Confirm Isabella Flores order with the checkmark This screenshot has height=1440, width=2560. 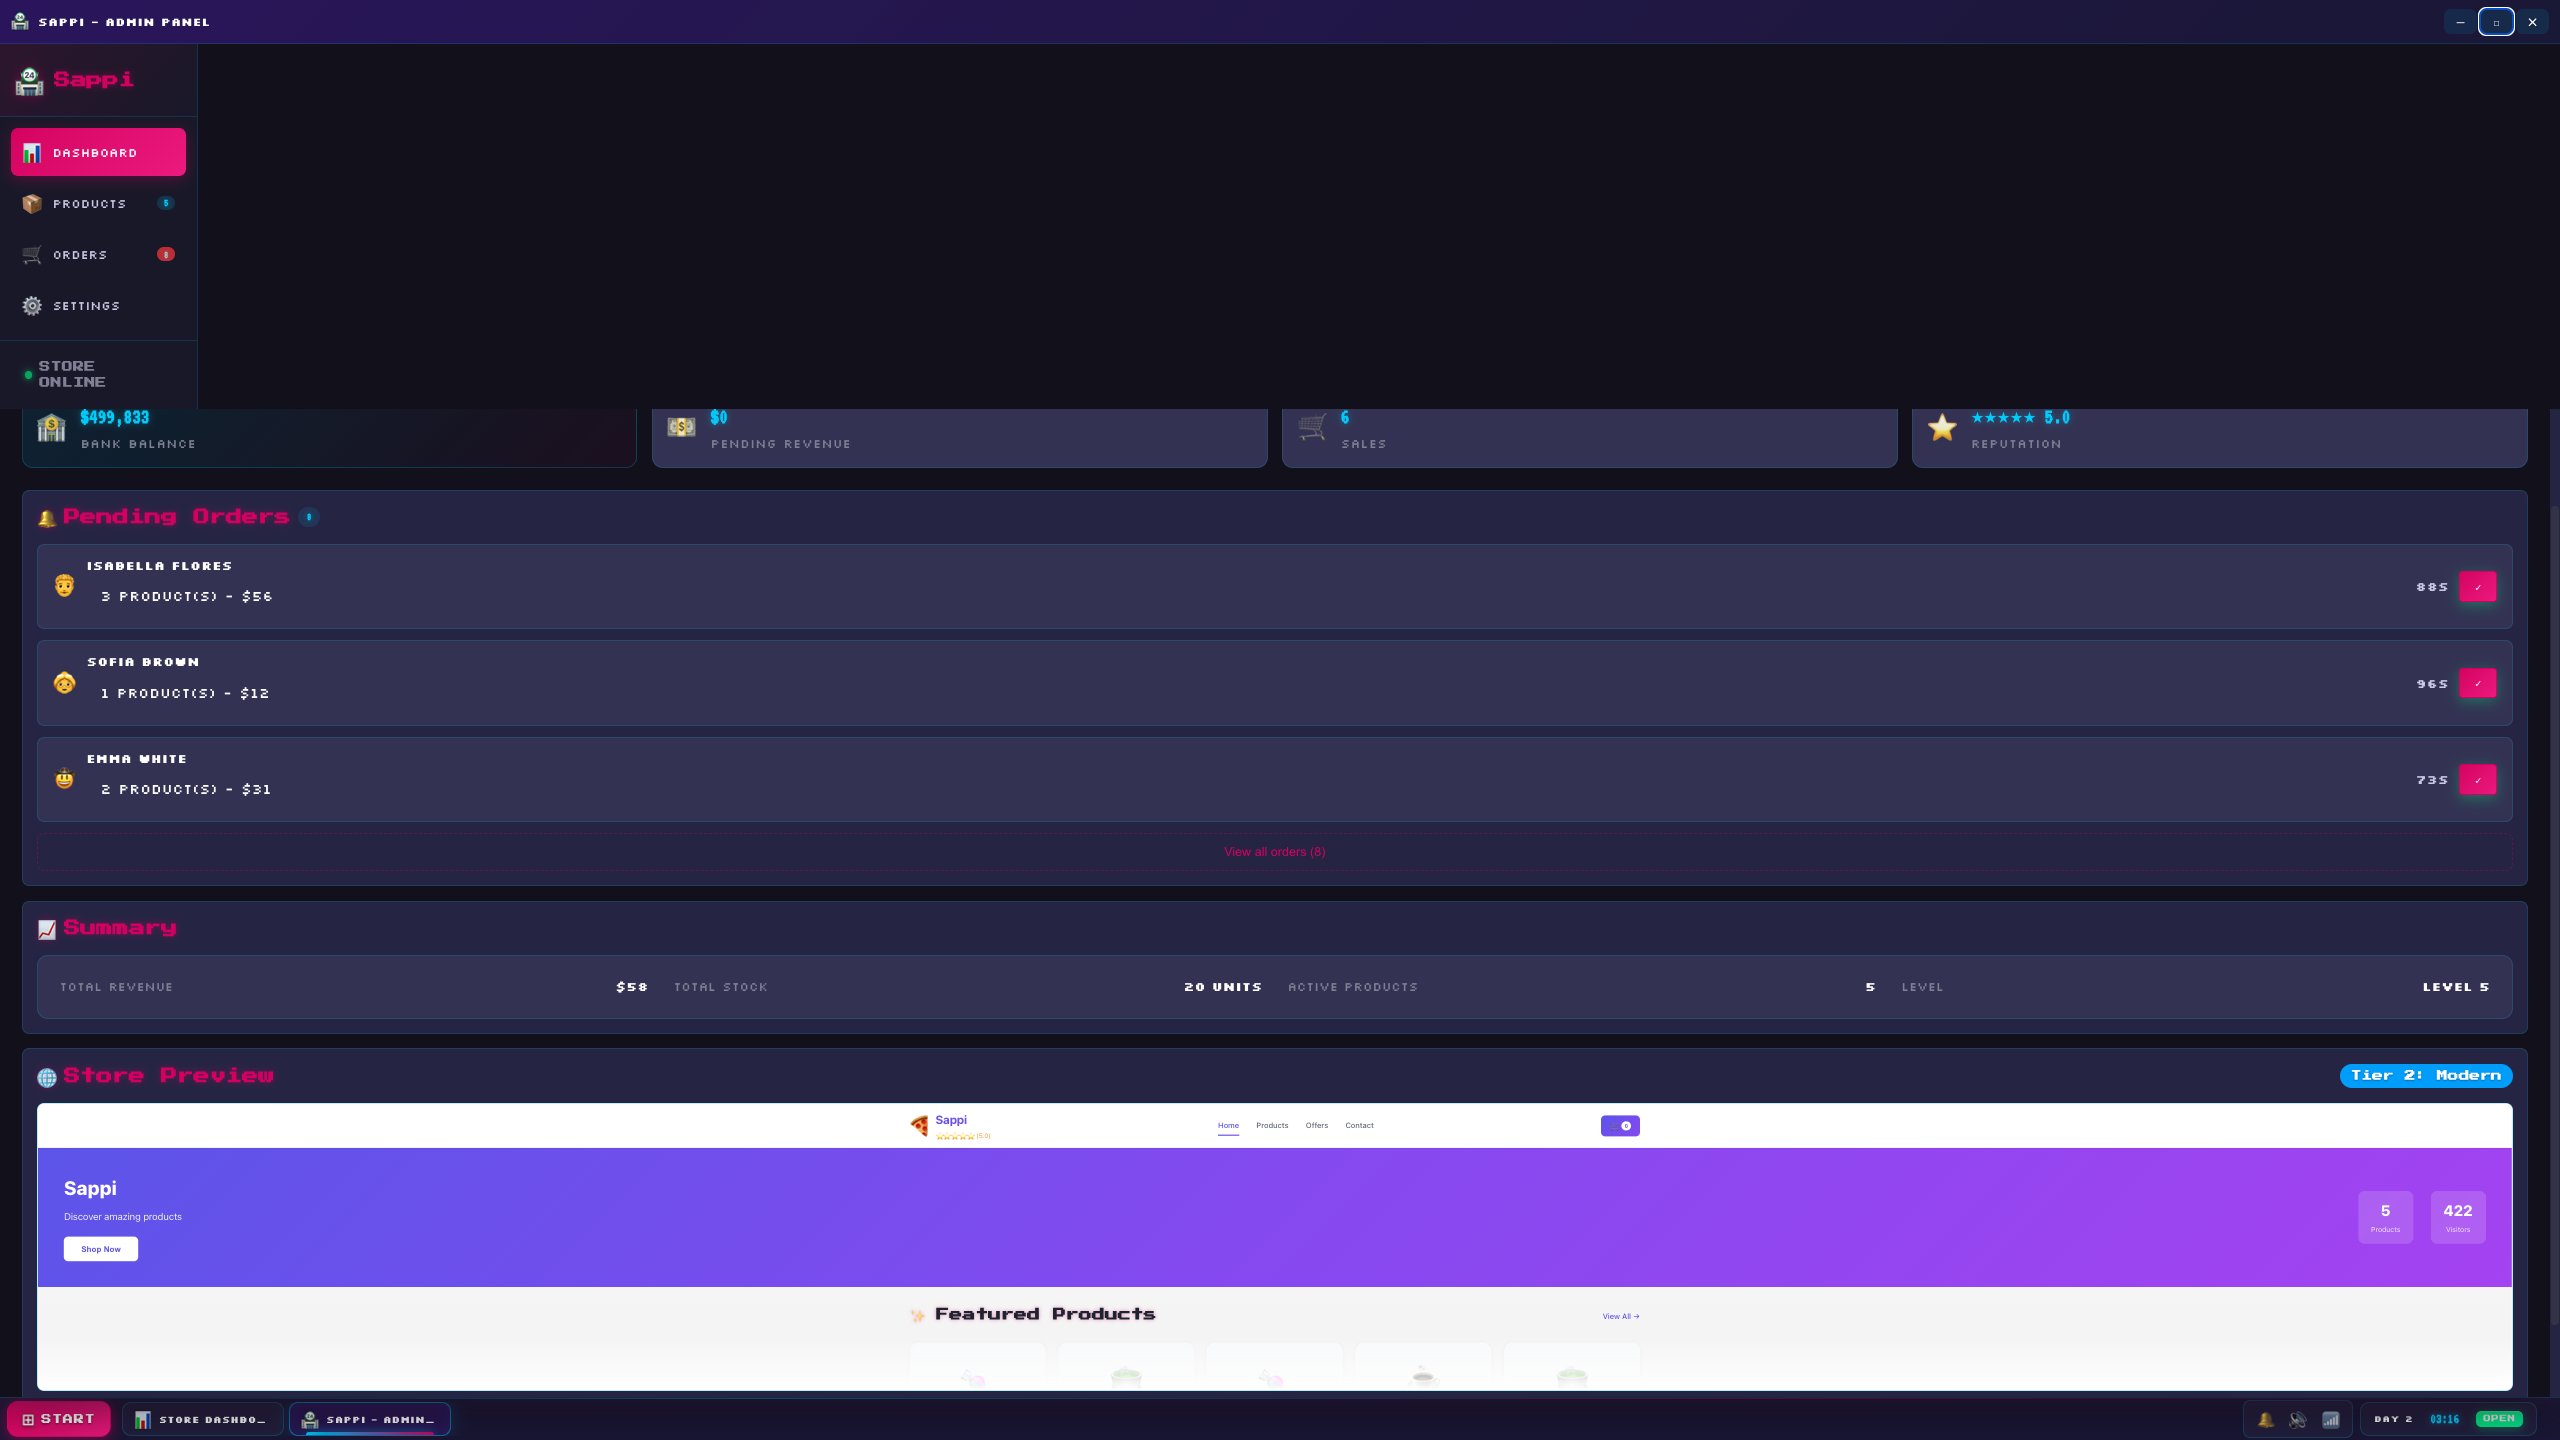(x=2477, y=587)
